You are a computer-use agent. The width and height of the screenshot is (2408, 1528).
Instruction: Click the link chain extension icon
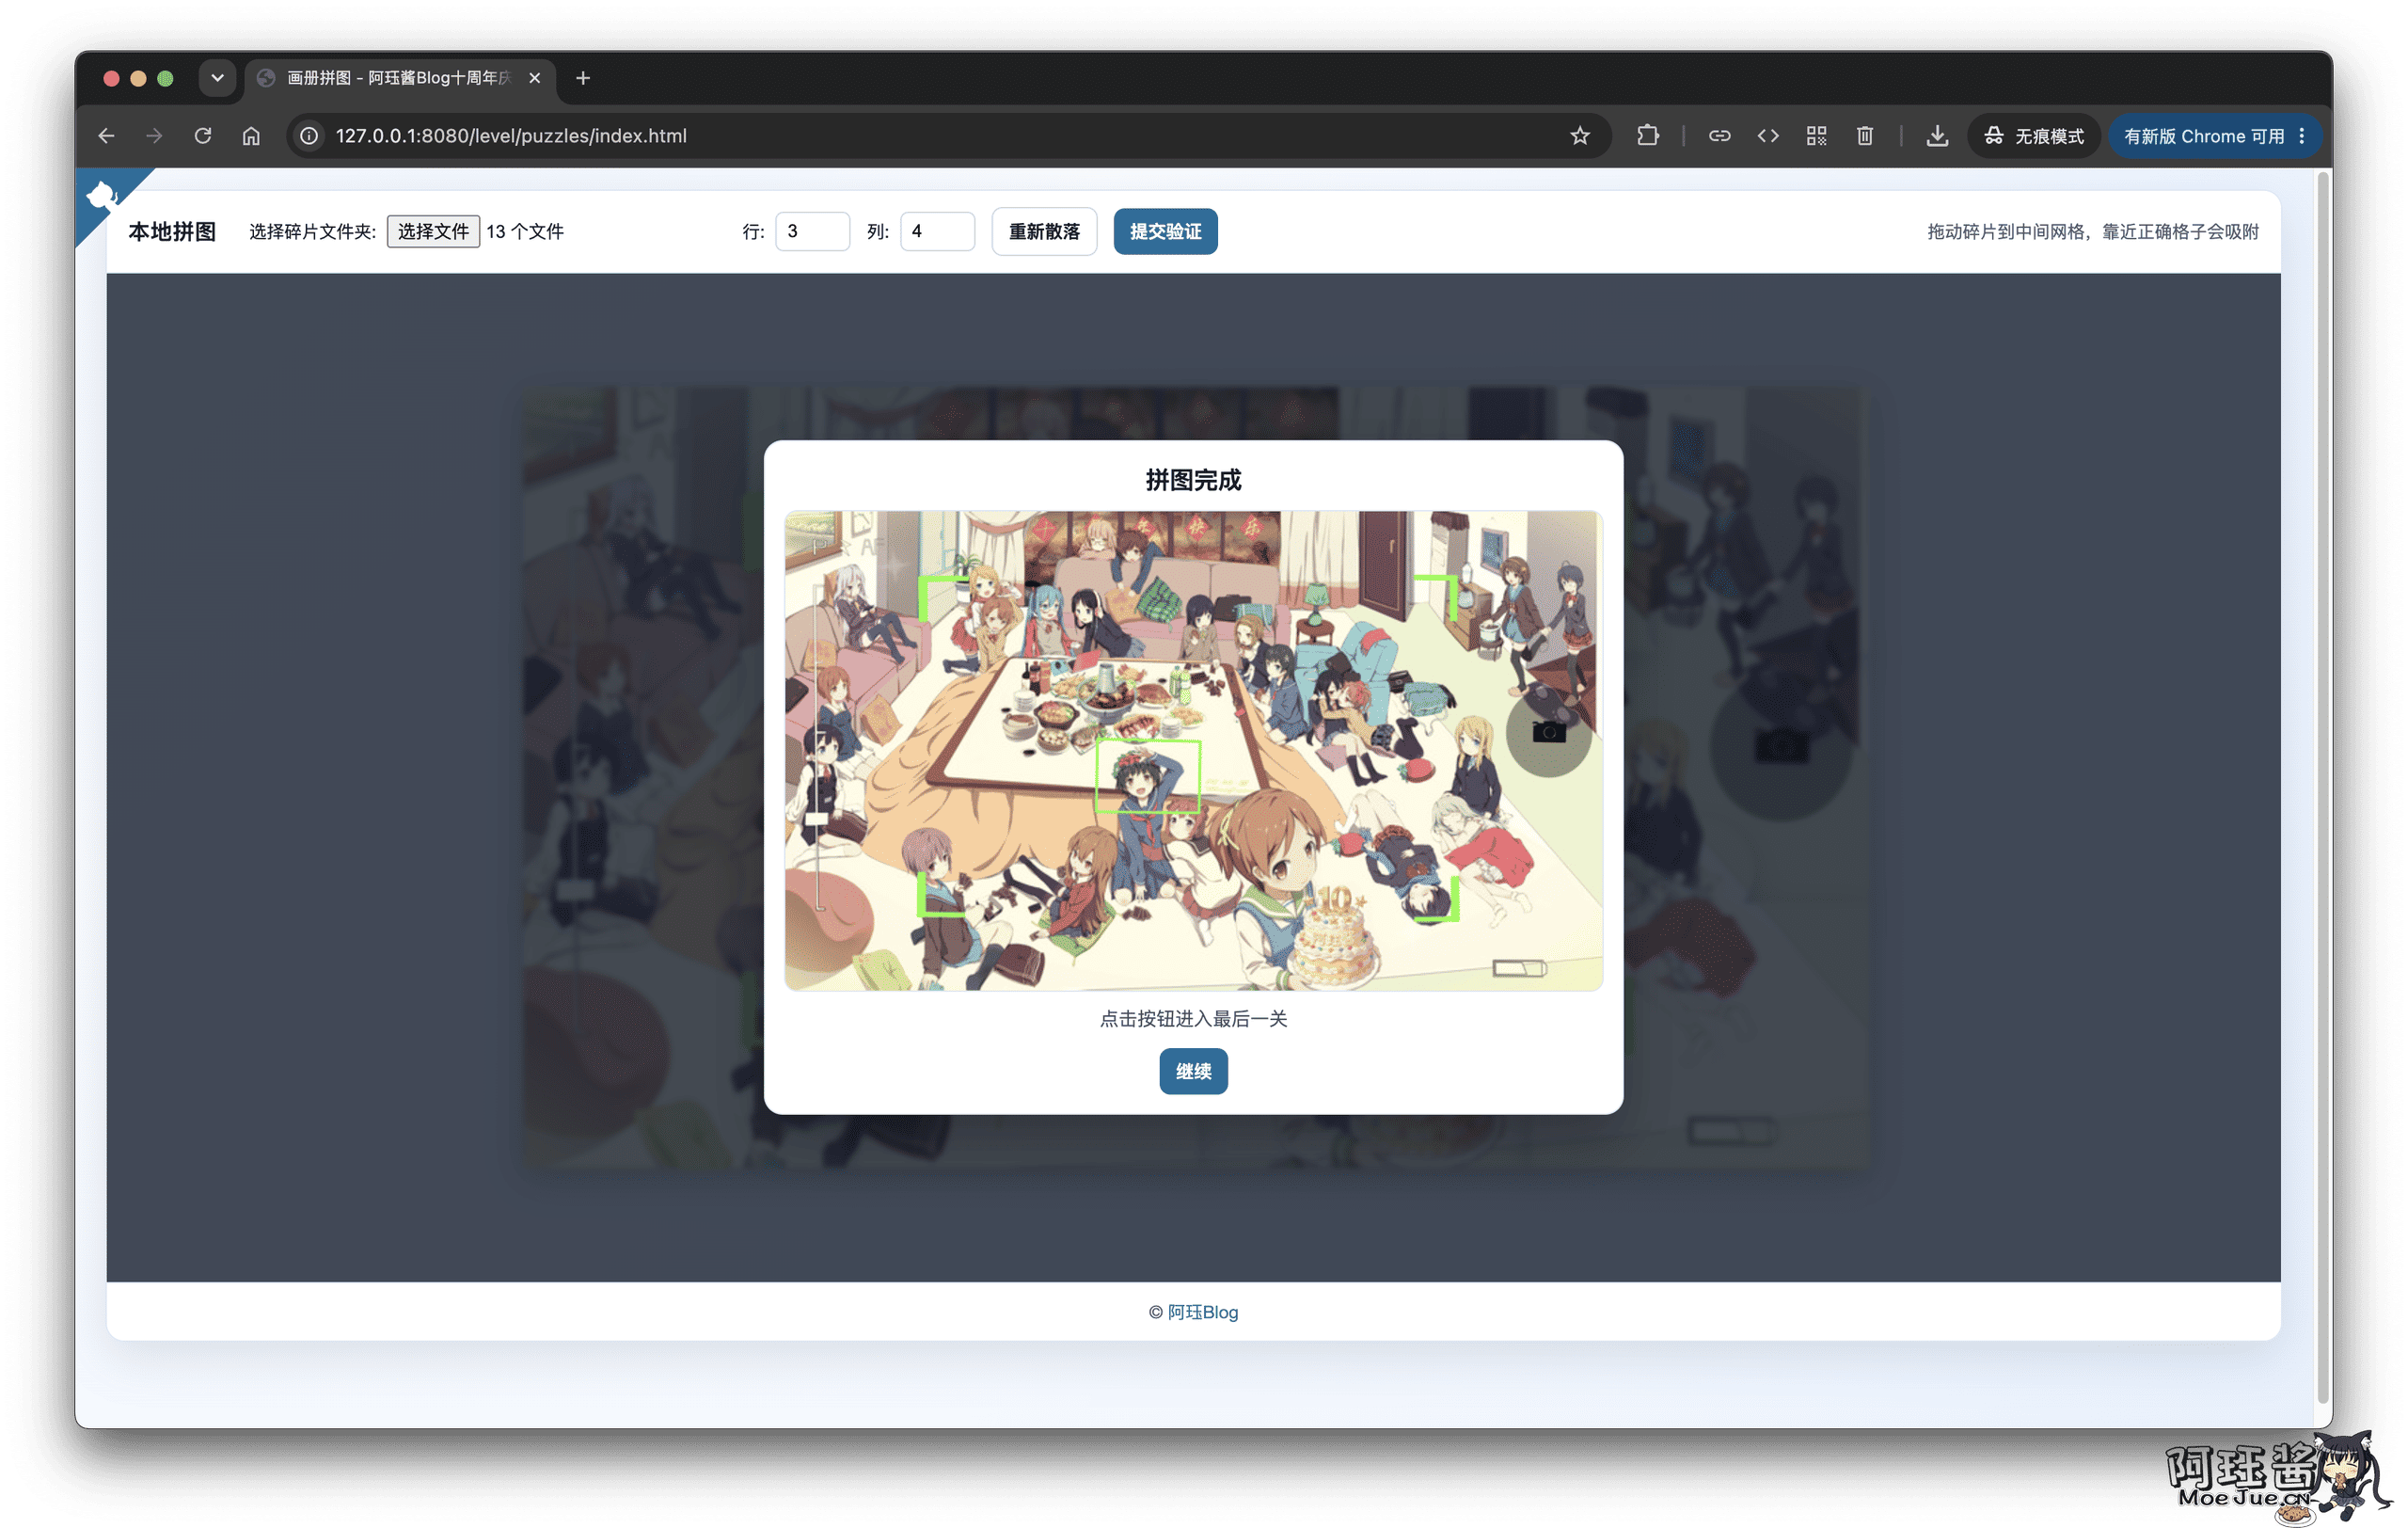(1719, 136)
